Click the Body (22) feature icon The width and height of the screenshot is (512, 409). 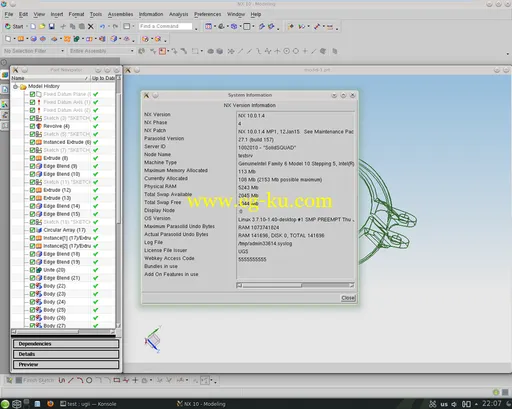point(39,286)
